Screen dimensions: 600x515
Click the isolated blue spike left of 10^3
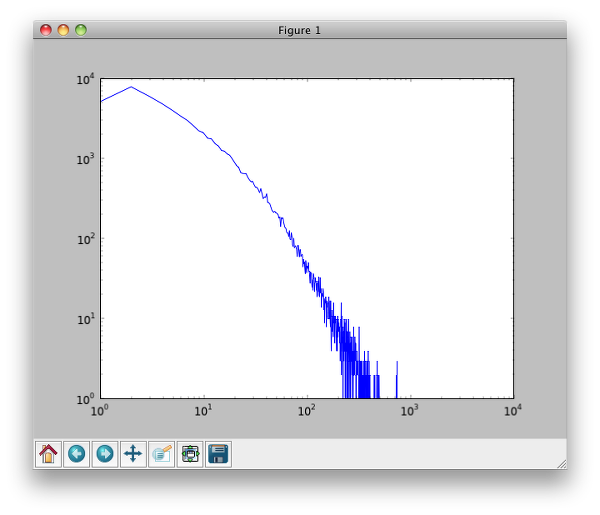[397, 379]
